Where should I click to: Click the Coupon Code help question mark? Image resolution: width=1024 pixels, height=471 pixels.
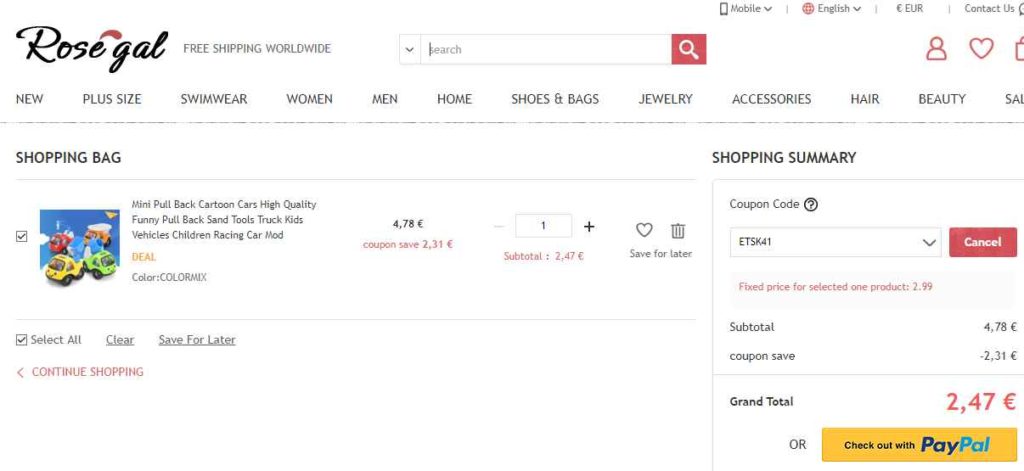[811, 205]
